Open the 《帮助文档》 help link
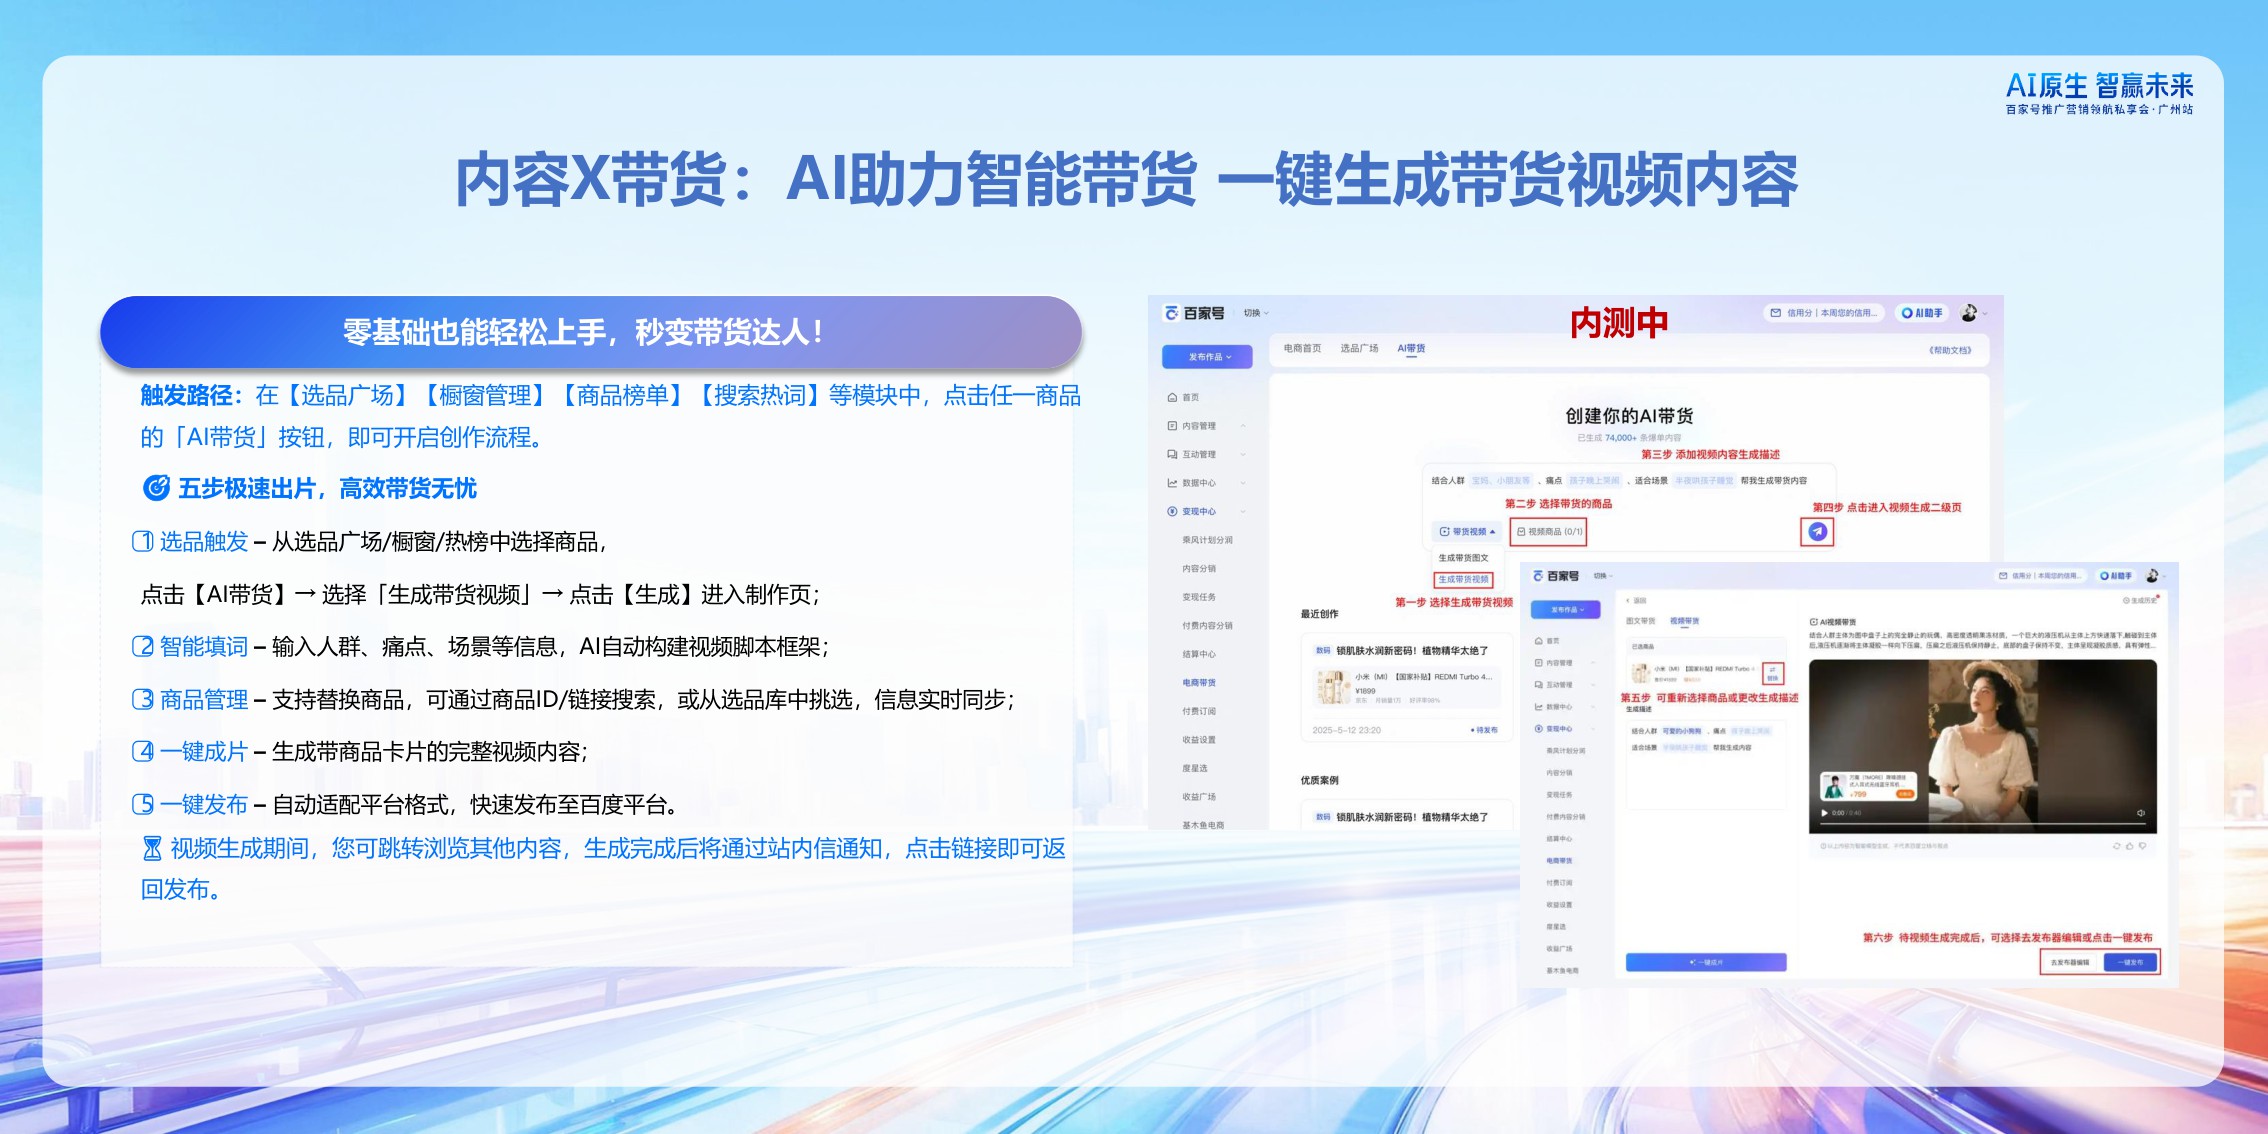Screen dimensions: 2268x1134 [1950, 351]
